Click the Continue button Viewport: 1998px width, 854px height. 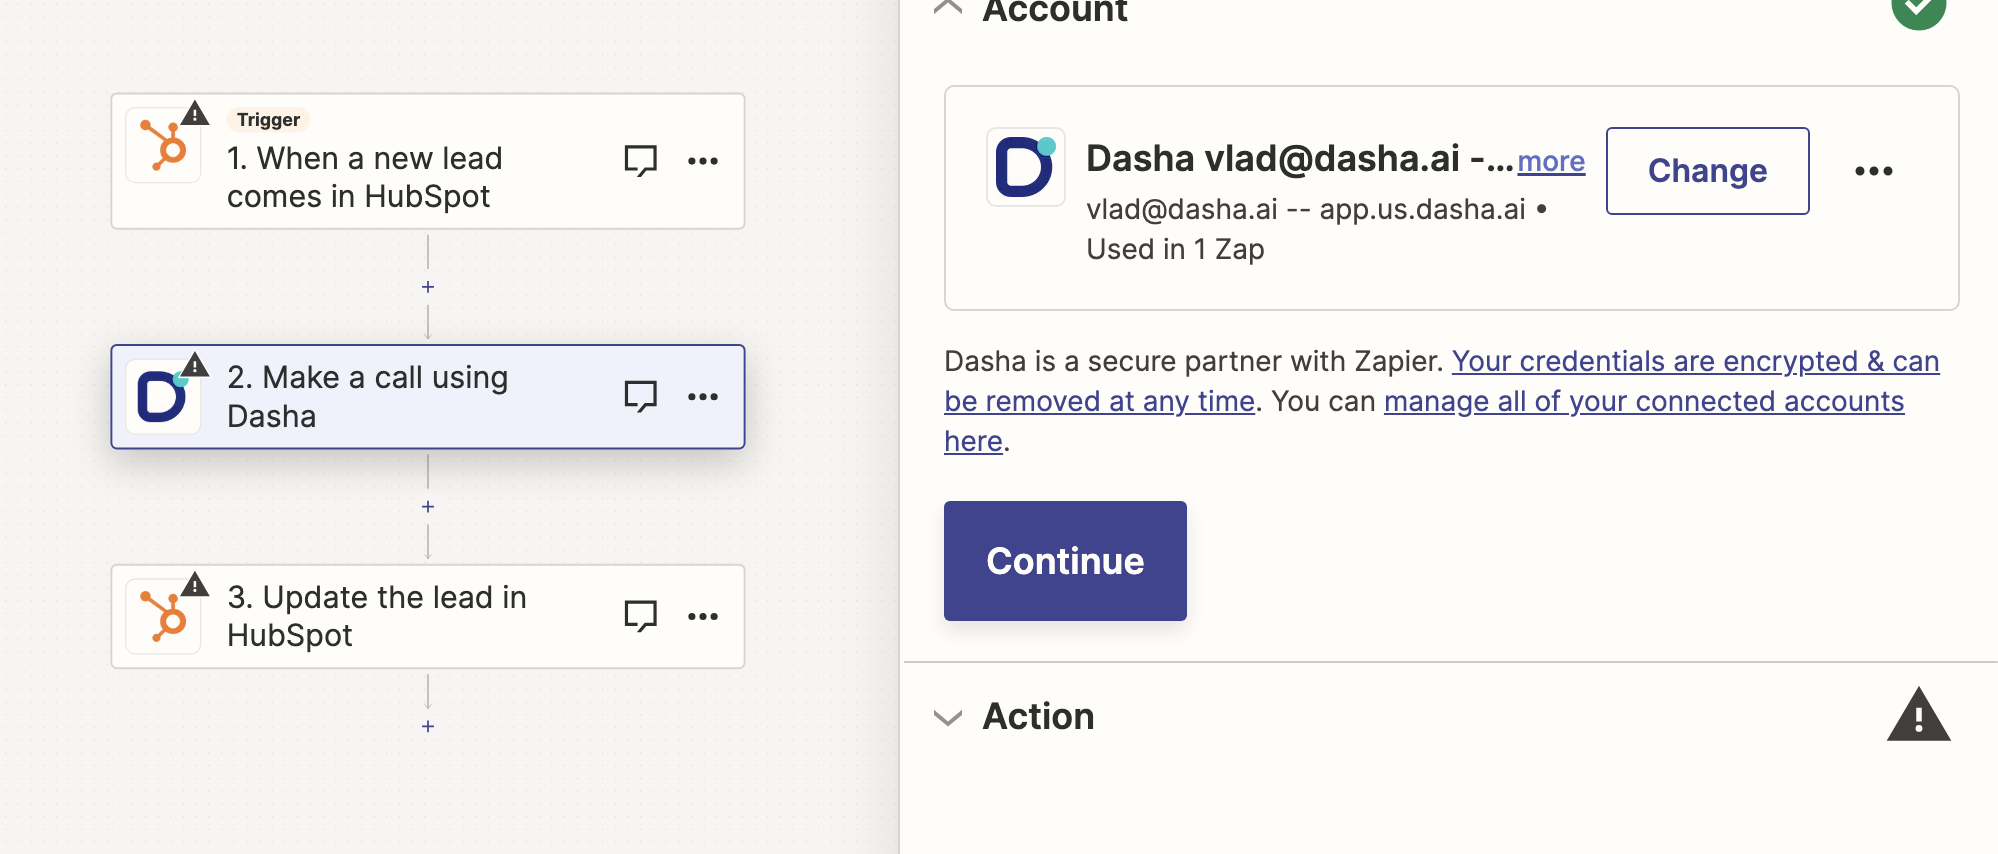coord(1065,561)
